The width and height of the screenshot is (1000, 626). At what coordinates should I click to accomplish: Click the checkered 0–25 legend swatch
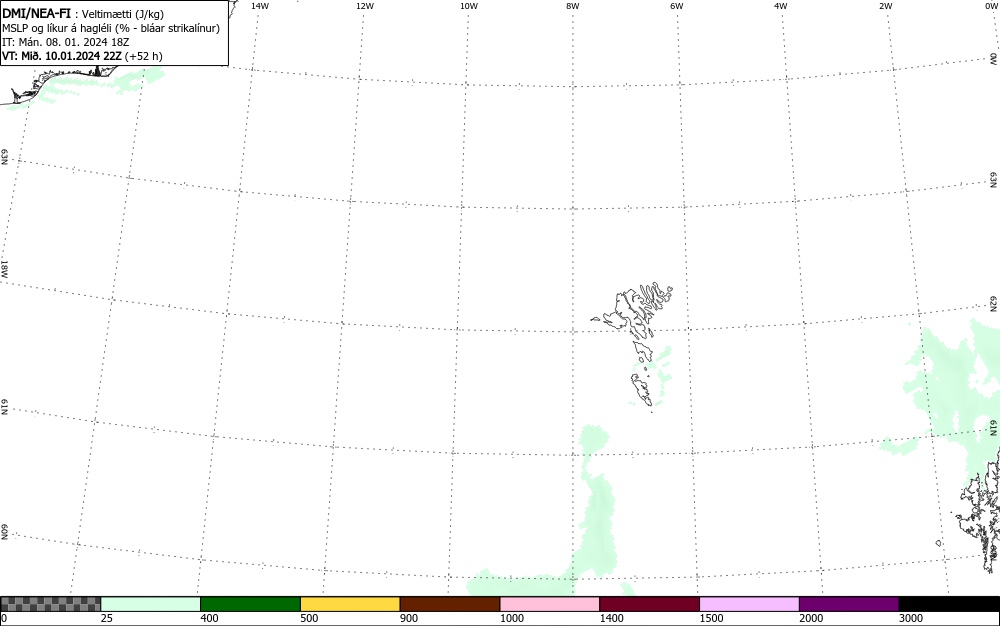50,604
